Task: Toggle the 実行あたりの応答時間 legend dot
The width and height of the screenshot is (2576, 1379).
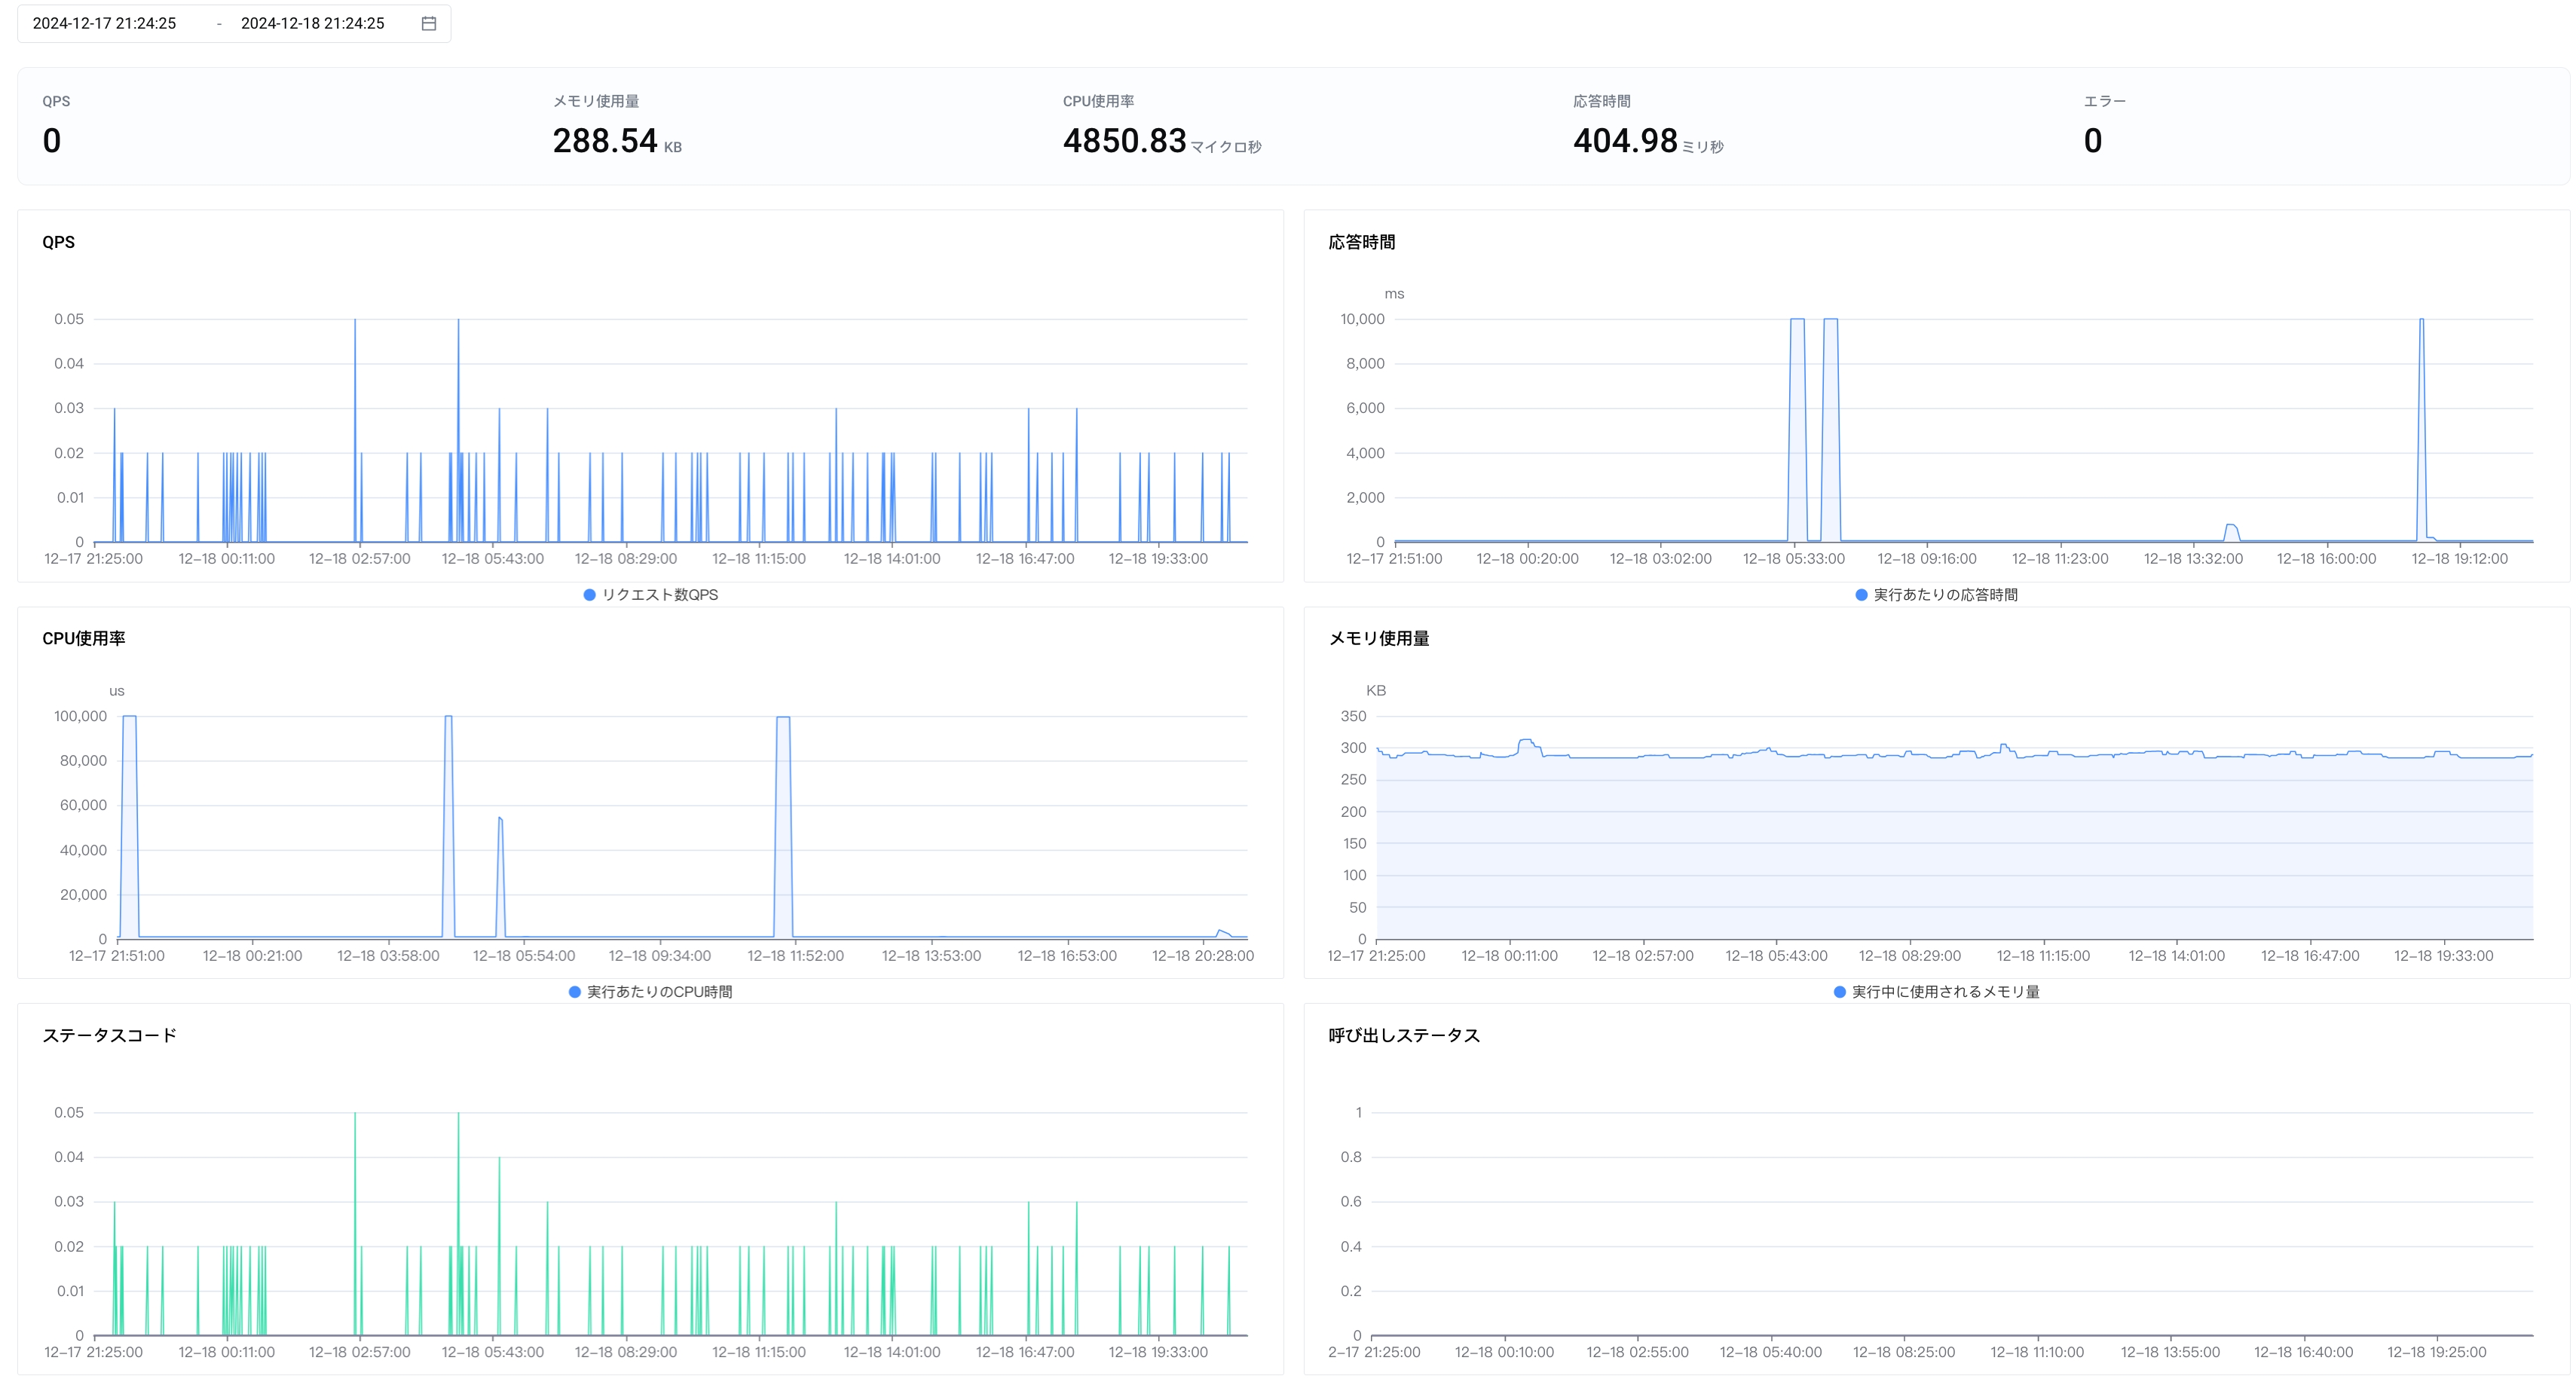Action: [1861, 595]
